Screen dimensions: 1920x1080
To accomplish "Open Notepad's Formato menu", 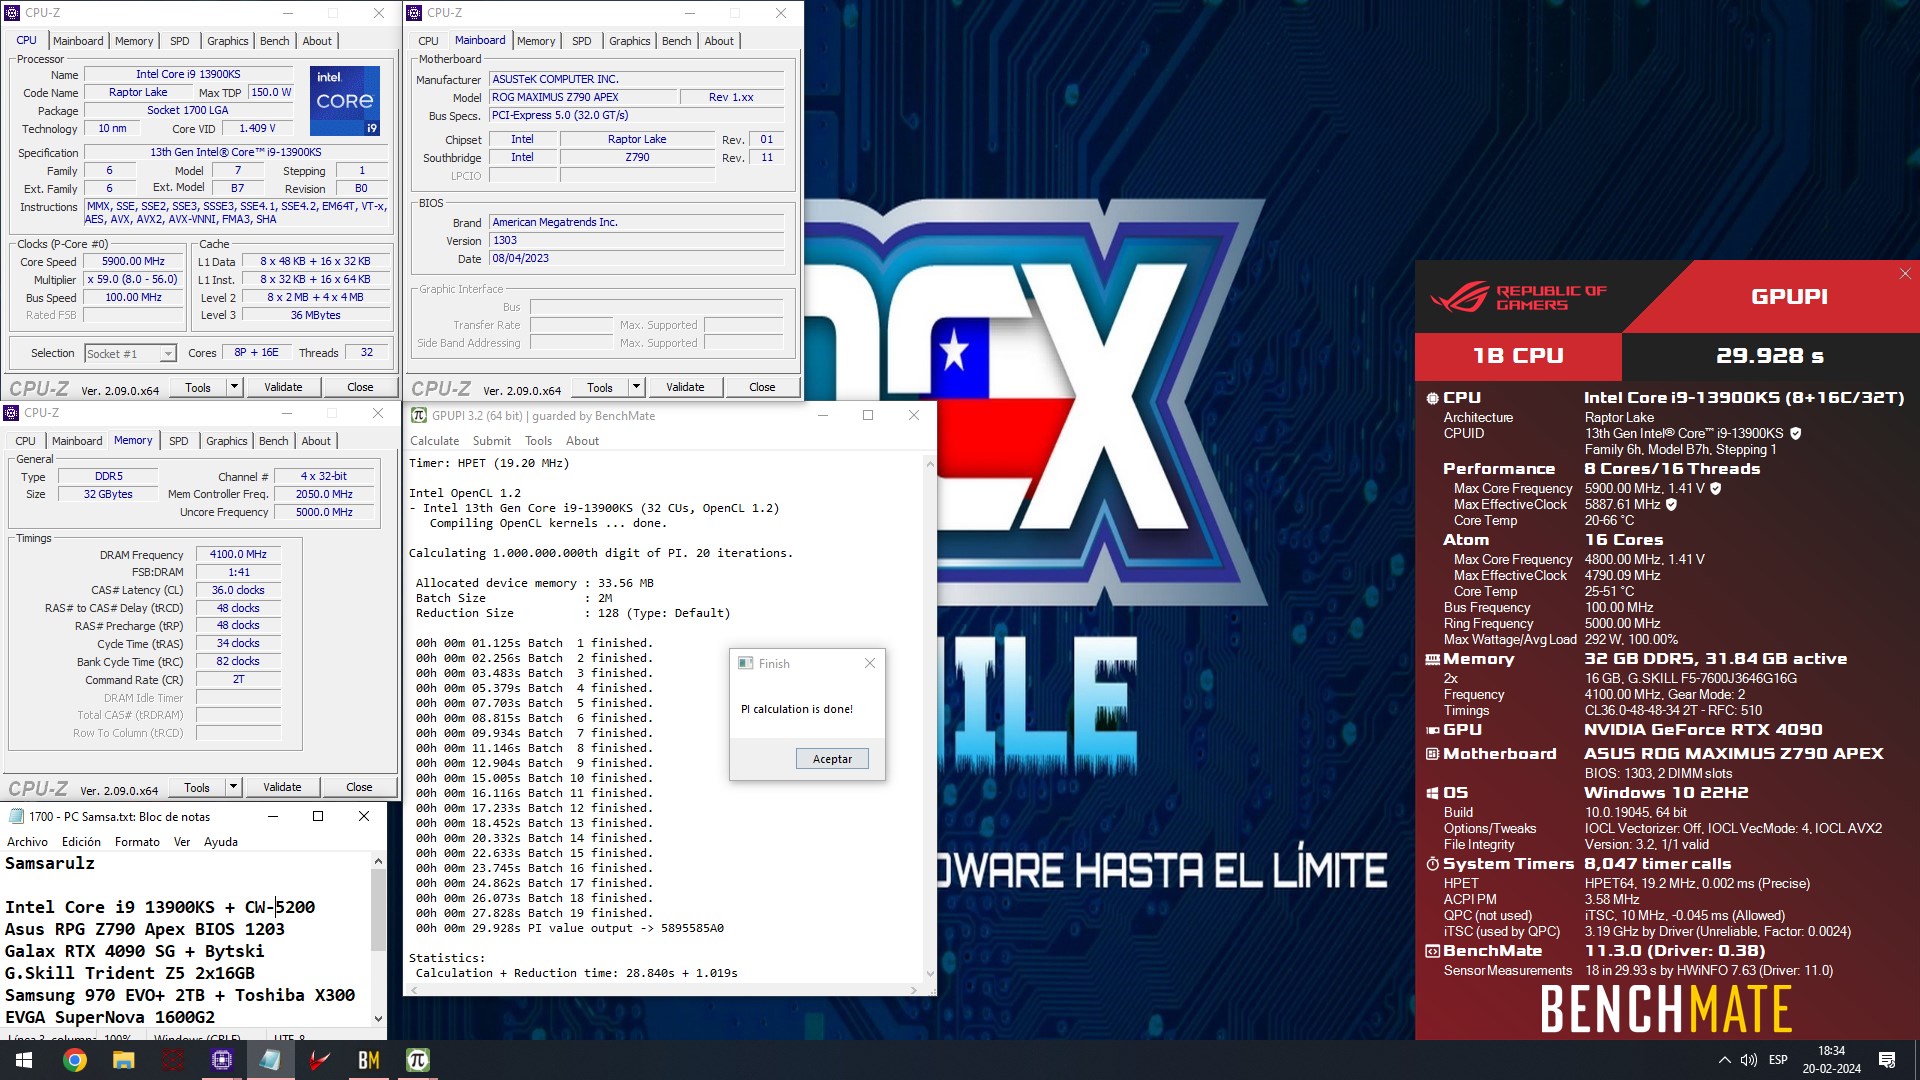I will (137, 842).
